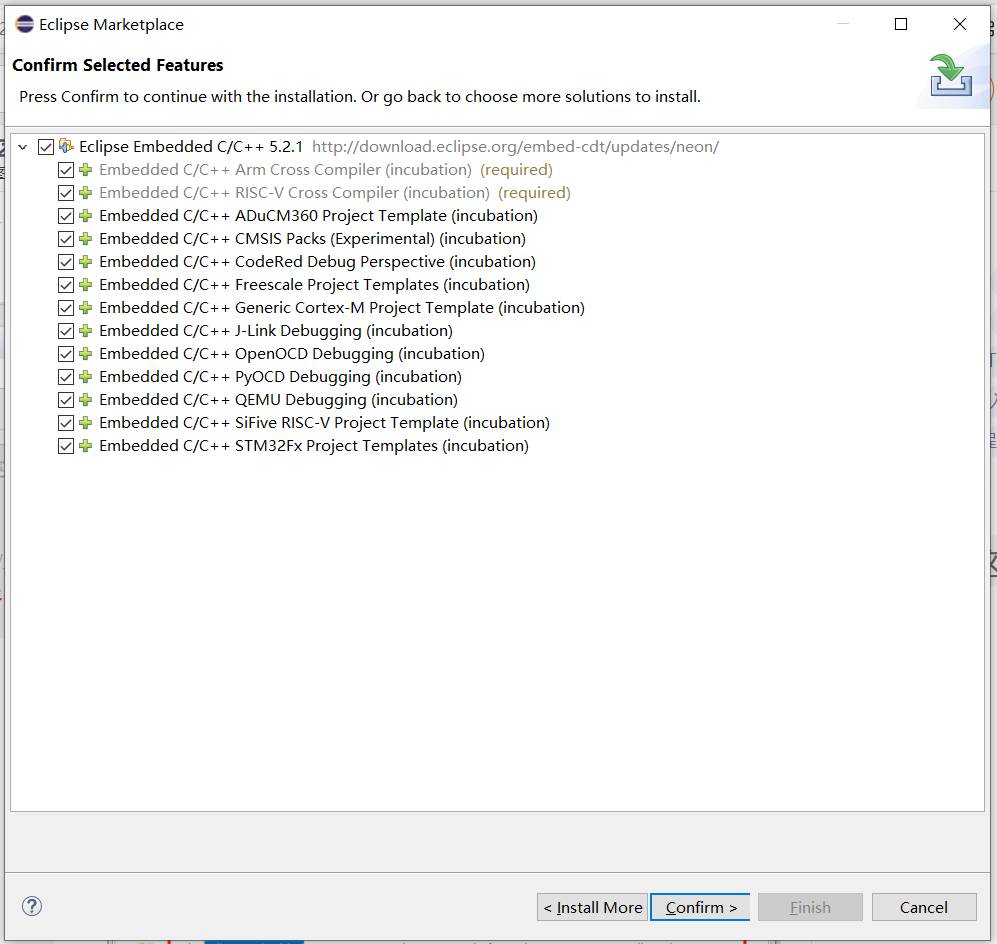The height and width of the screenshot is (944, 997).
Task: Click plus icon beside PyOCD Debugging
Action: [86, 377]
